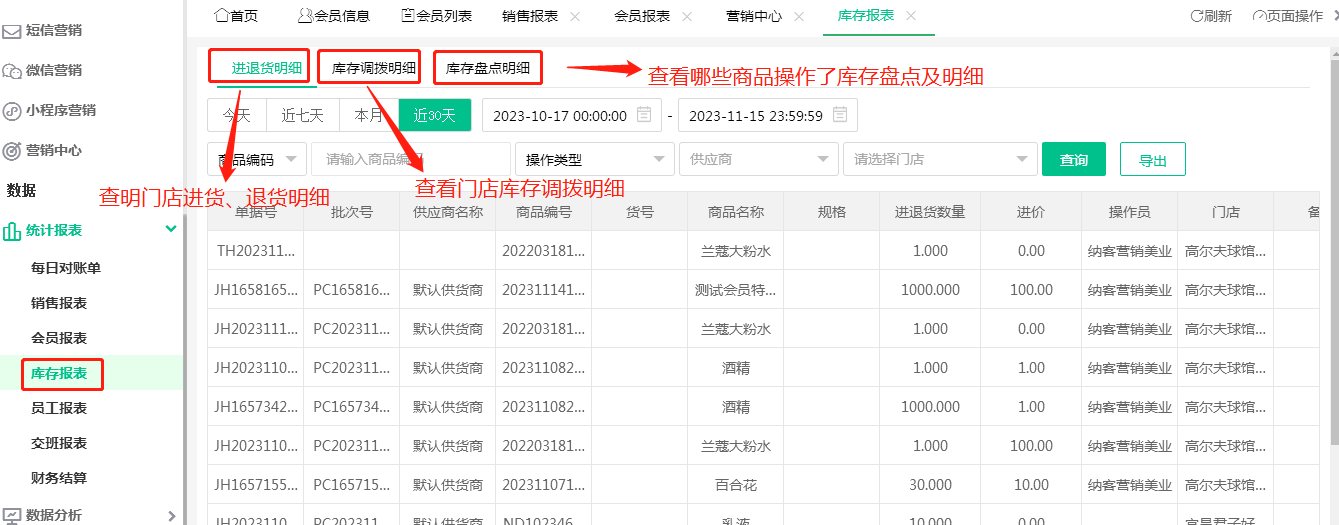Open the 销售报表 top tab
The height and width of the screenshot is (525, 1339).
(530, 16)
